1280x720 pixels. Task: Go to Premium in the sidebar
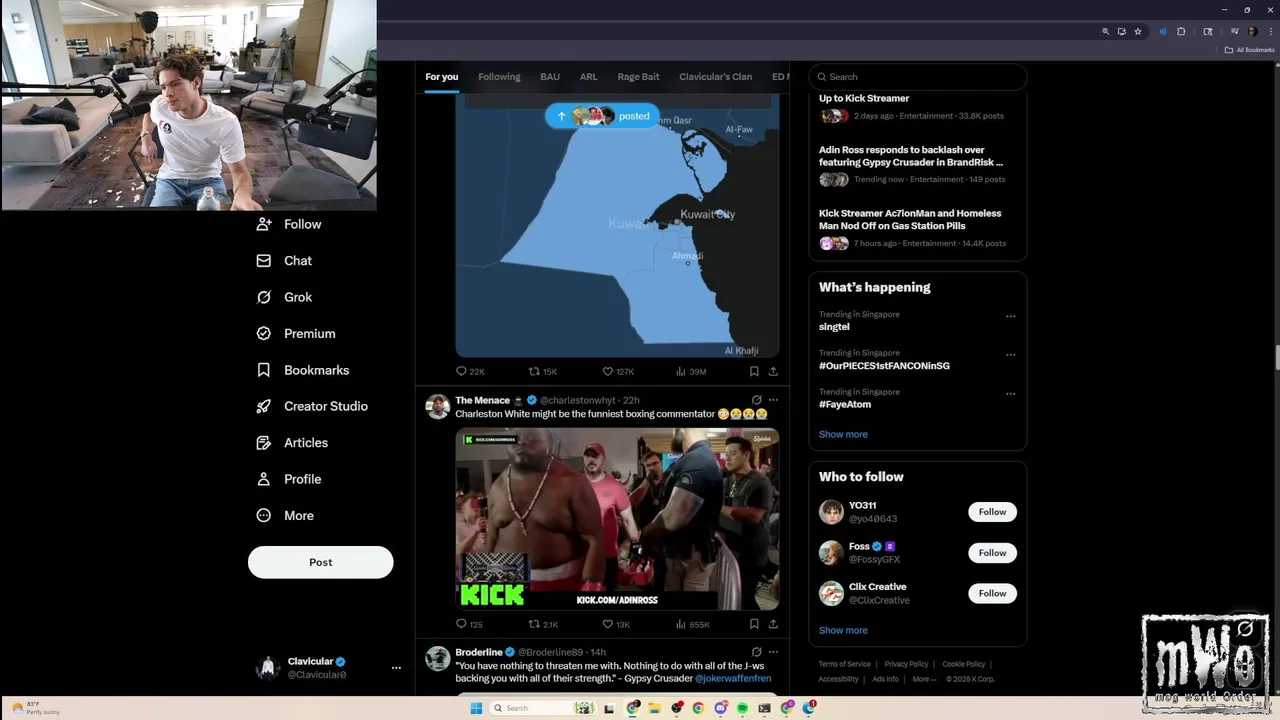pos(295,334)
